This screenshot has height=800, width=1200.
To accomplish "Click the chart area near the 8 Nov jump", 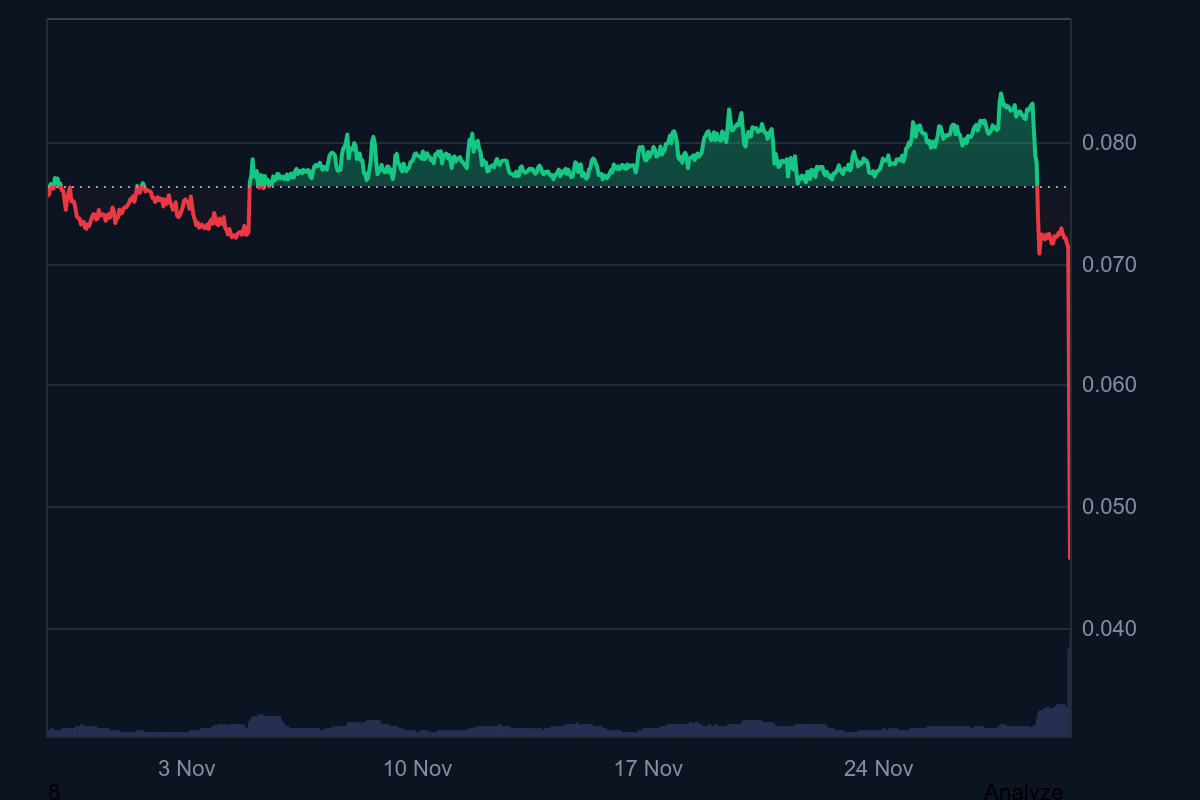I will [x=253, y=180].
